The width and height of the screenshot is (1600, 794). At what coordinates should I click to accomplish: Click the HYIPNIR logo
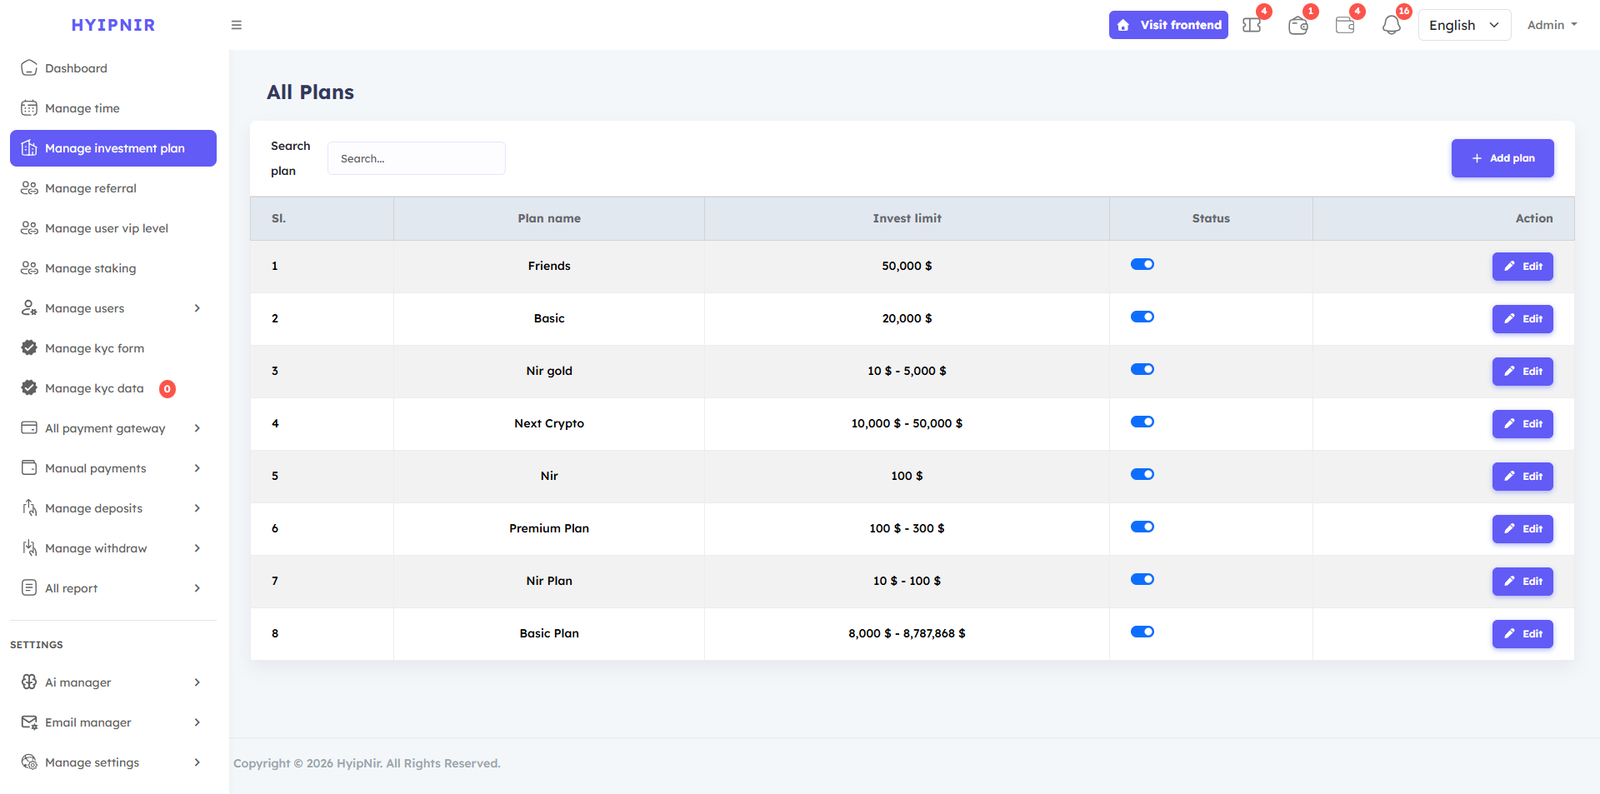tap(113, 25)
